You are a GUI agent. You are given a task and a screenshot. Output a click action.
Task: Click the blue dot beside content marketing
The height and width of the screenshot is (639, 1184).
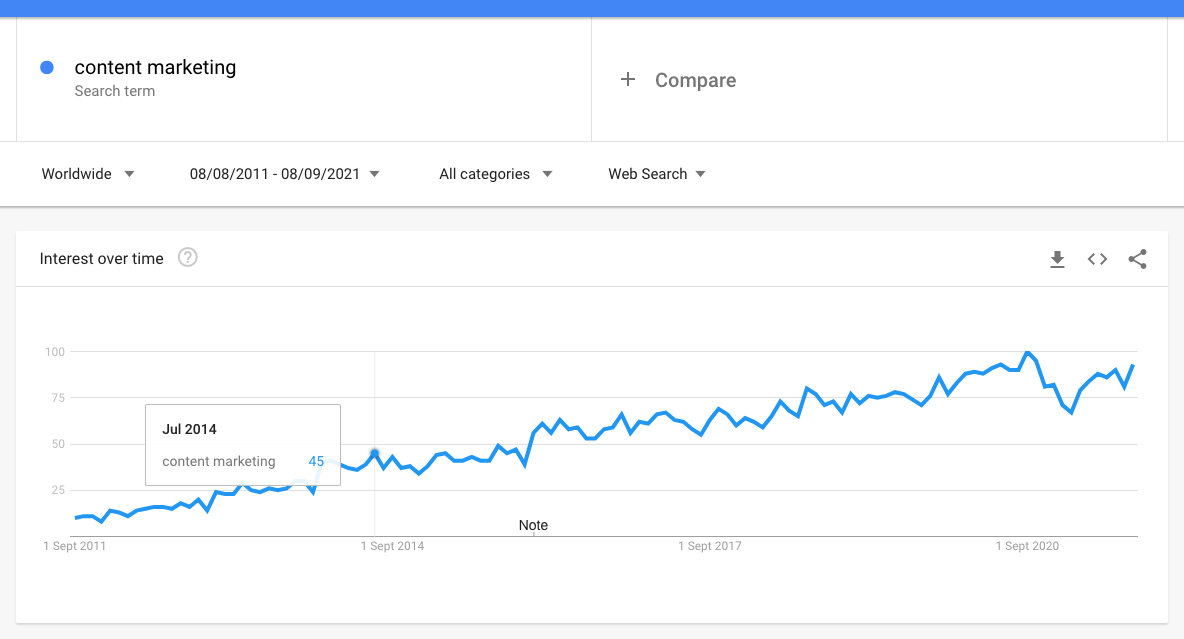coord(46,68)
